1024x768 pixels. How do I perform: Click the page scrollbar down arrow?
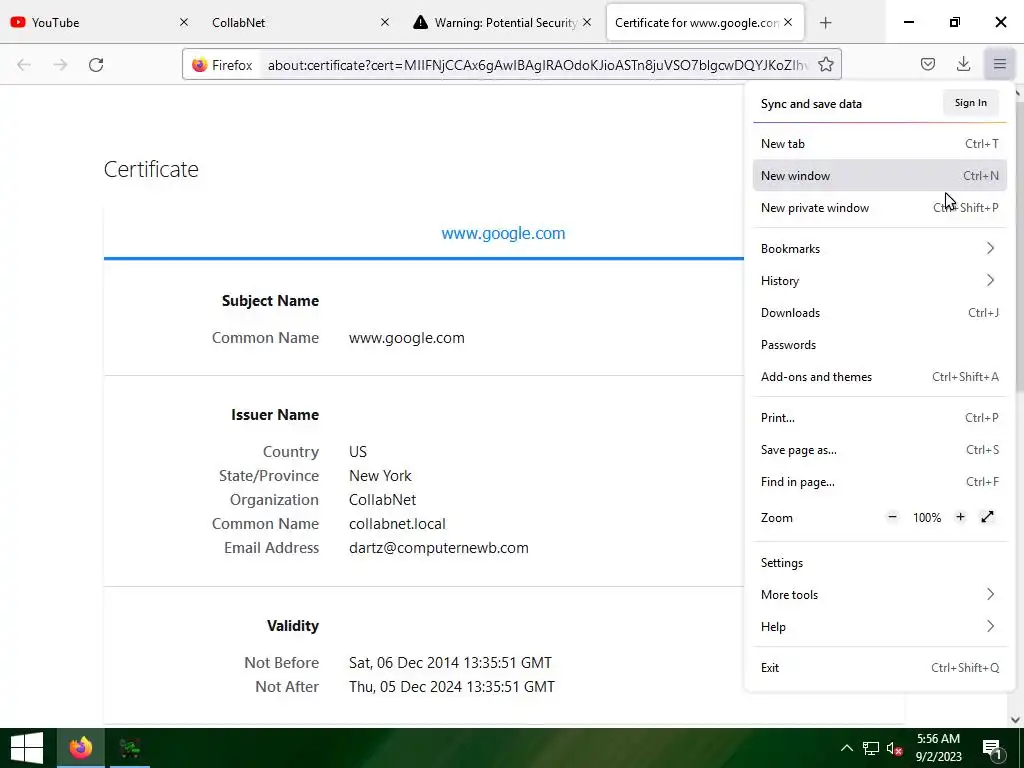pyautogui.click(x=1016, y=720)
